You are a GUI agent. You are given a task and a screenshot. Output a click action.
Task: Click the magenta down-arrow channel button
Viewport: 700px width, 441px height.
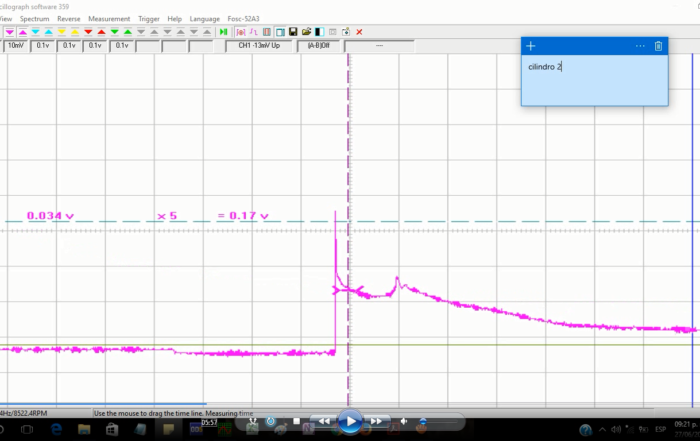[9, 32]
